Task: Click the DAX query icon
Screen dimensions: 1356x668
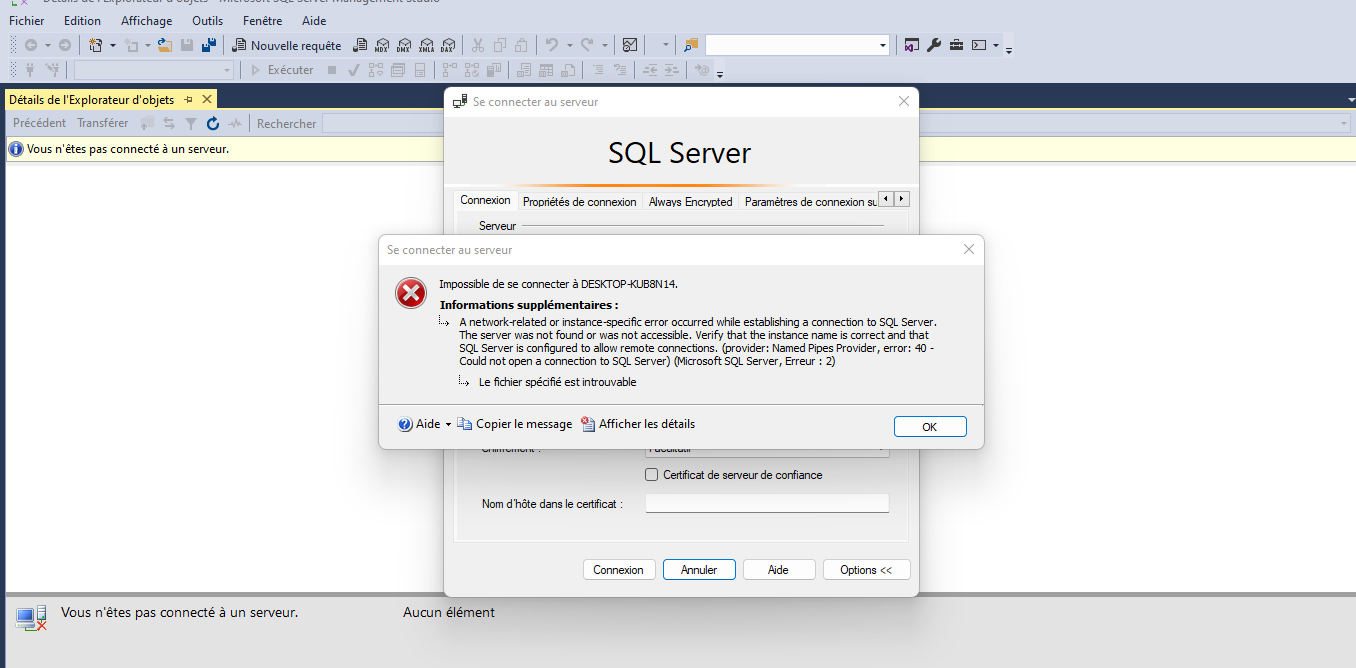Action: (x=448, y=45)
